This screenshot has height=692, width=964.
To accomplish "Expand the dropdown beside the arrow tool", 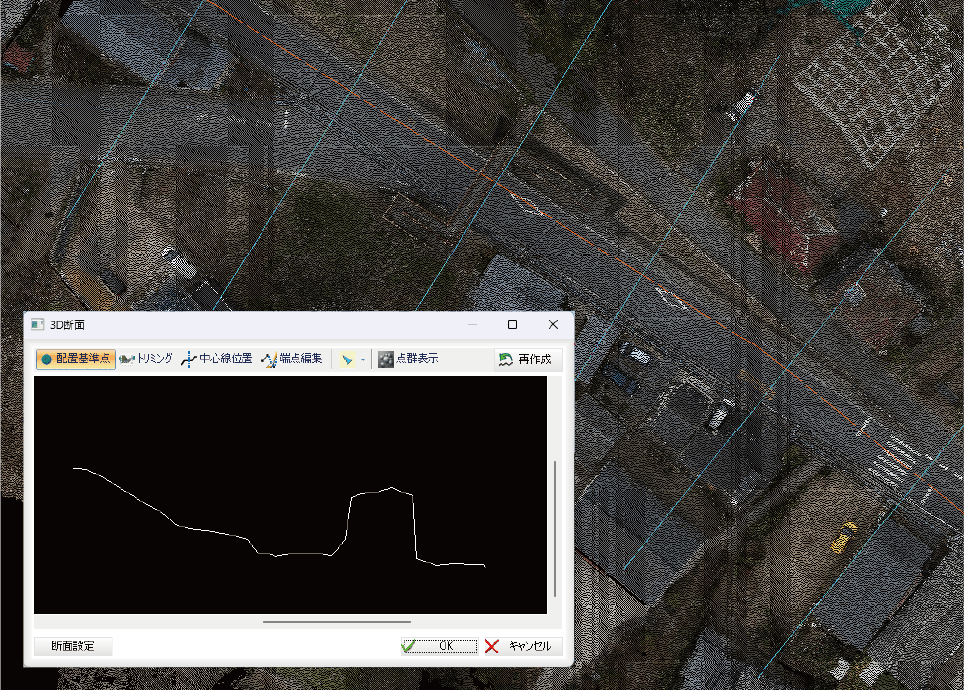I will coord(363,360).
